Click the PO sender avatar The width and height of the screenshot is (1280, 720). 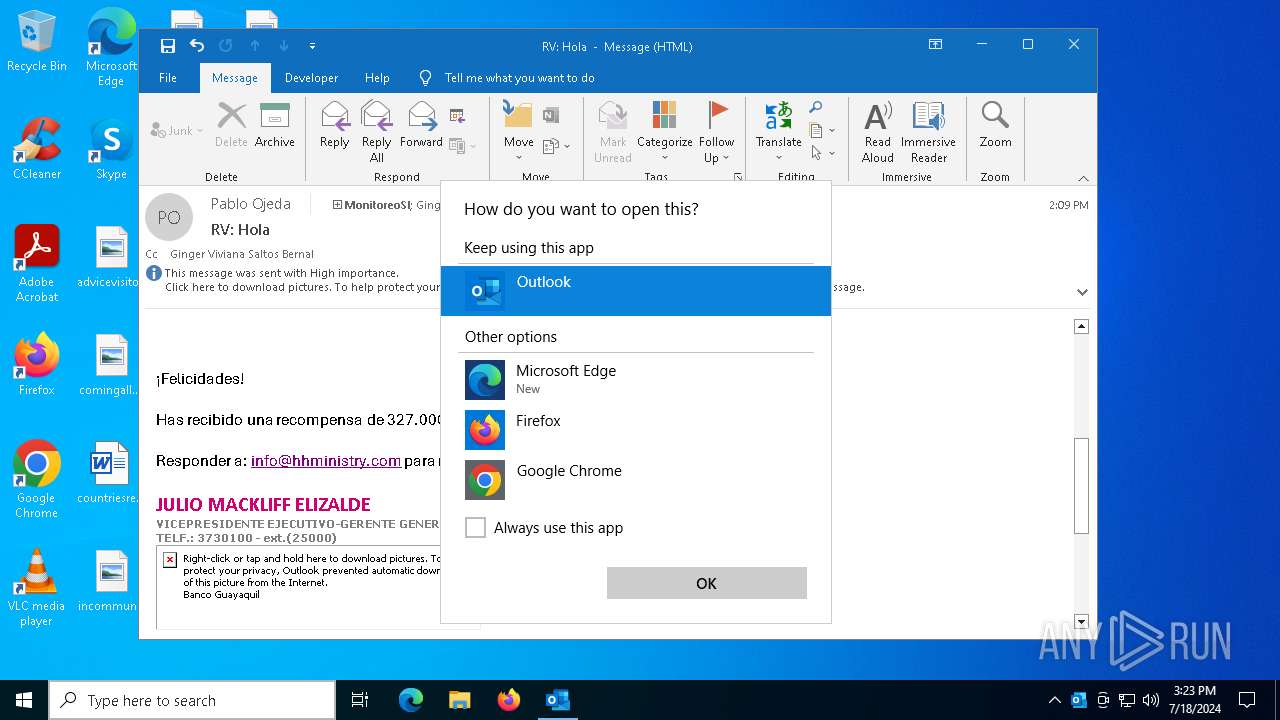(x=169, y=217)
